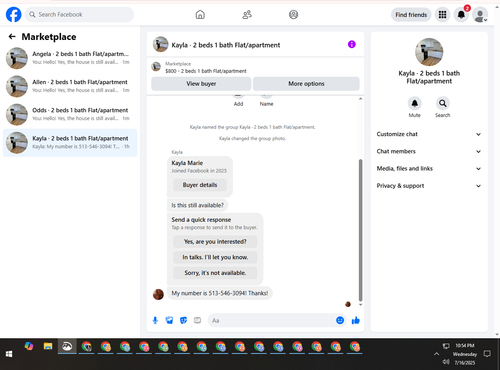
Task: Click the View buyer button
Action: (x=201, y=84)
